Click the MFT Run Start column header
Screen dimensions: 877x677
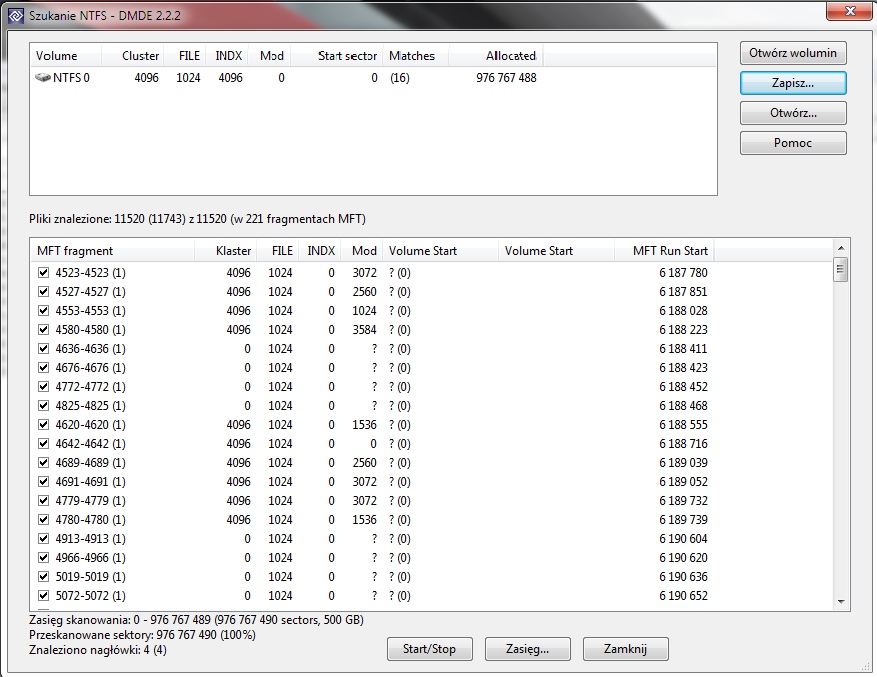664,251
